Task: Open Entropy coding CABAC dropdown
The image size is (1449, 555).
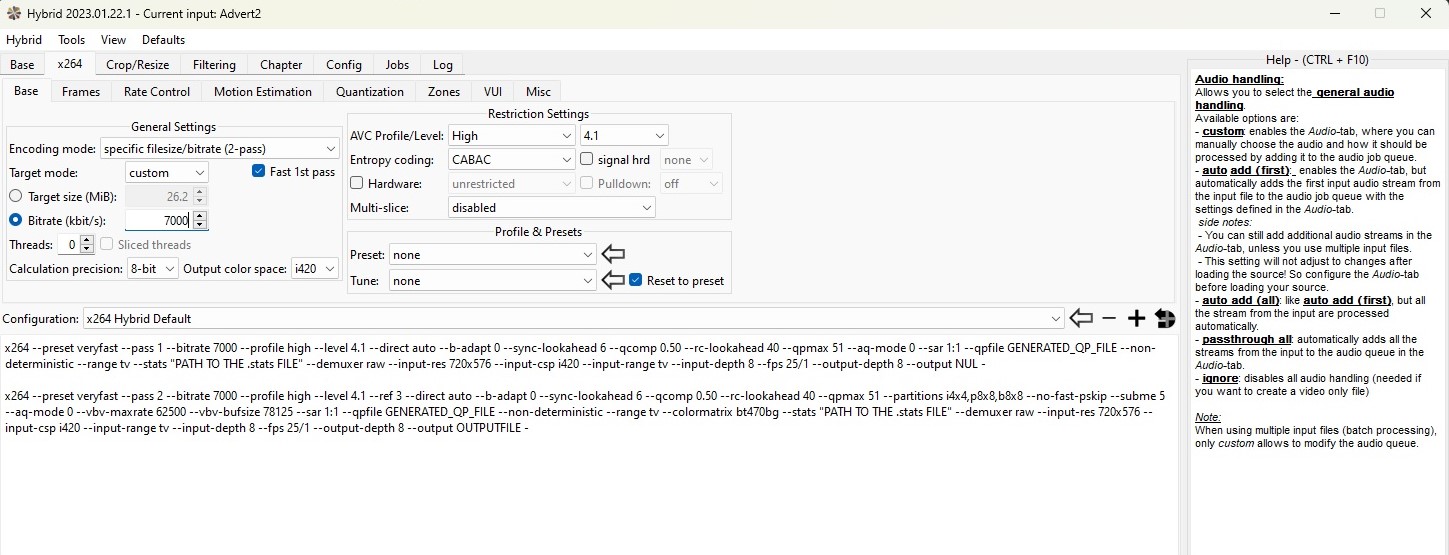Action: (x=511, y=159)
